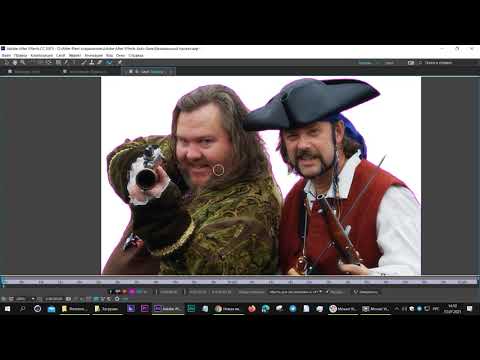The width and height of the screenshot is (480, 360).
Task: Select the Clone Stamp tool
Action: (x=91, y=62)
